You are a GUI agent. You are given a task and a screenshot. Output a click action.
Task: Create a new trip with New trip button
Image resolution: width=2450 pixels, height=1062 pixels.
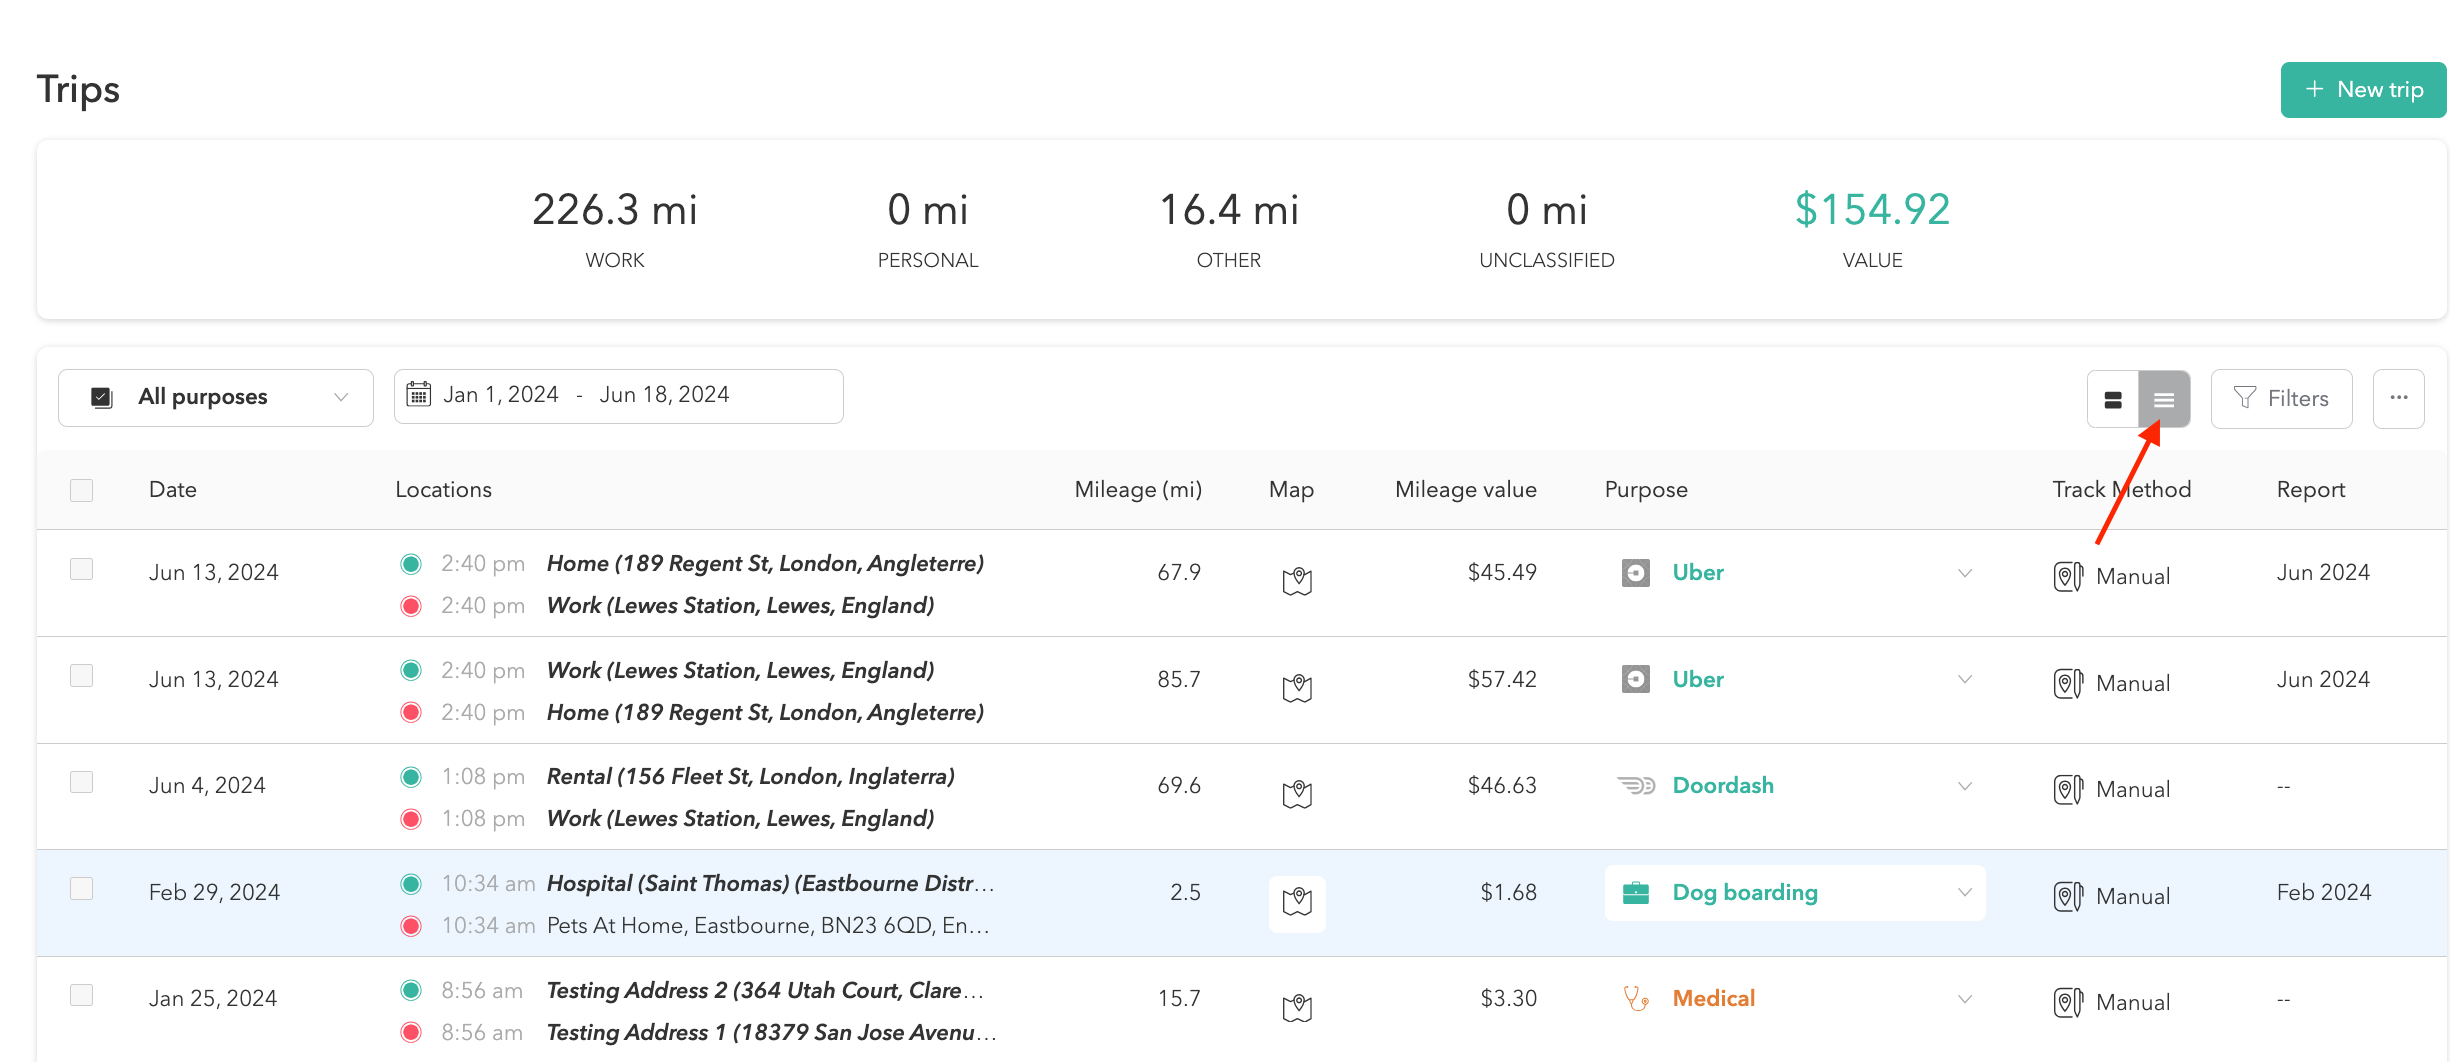2363,90
